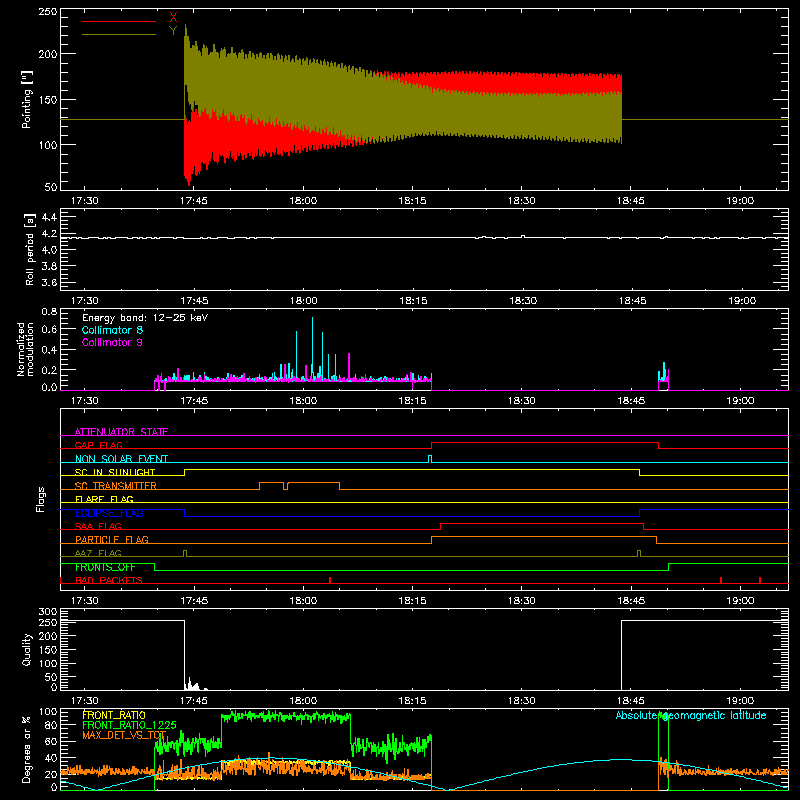Click the first BAD_PACKETS spike after 18:00

click(x=330, y=580)
